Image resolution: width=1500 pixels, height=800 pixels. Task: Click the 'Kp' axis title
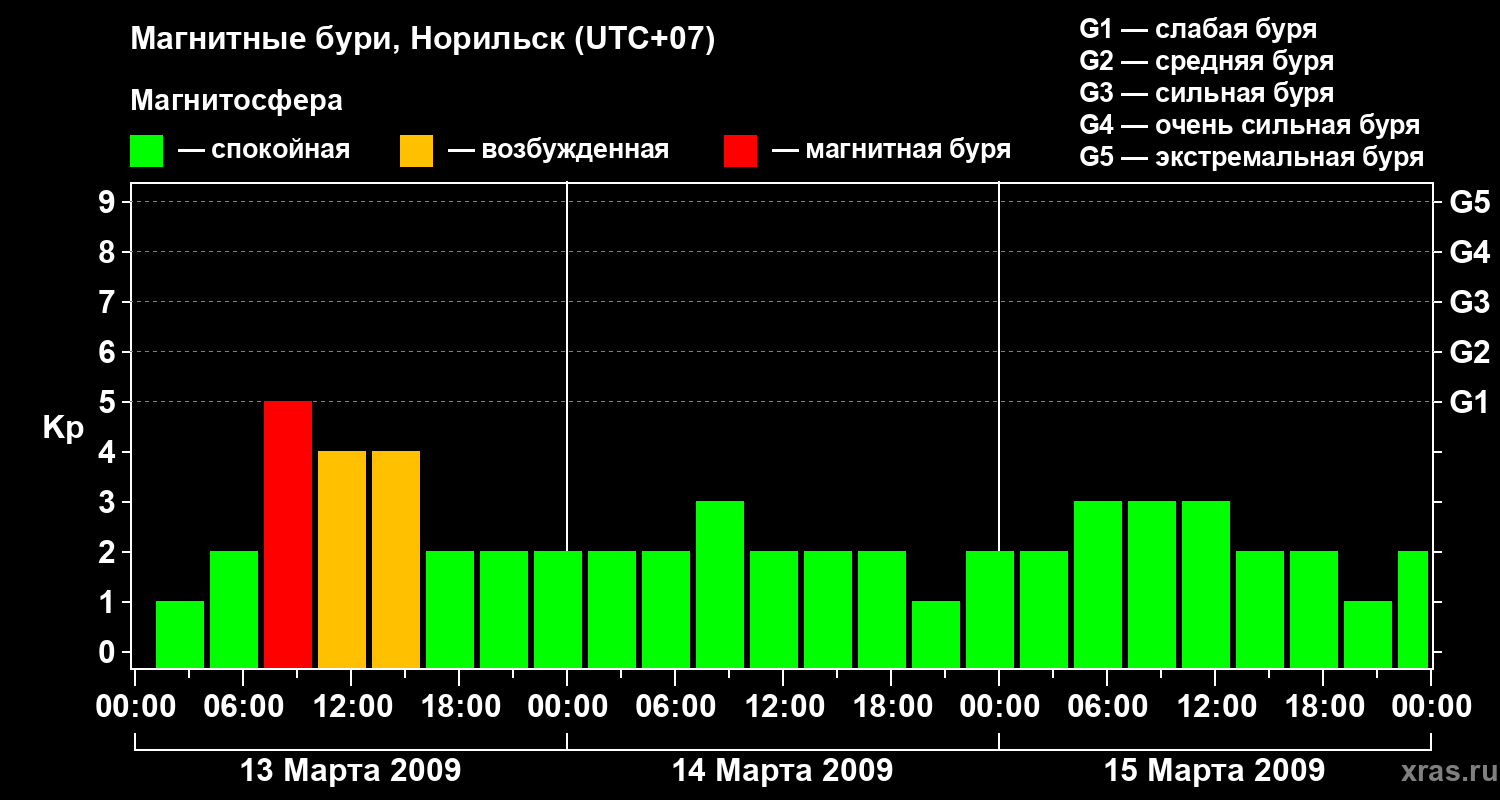(63, 428)
